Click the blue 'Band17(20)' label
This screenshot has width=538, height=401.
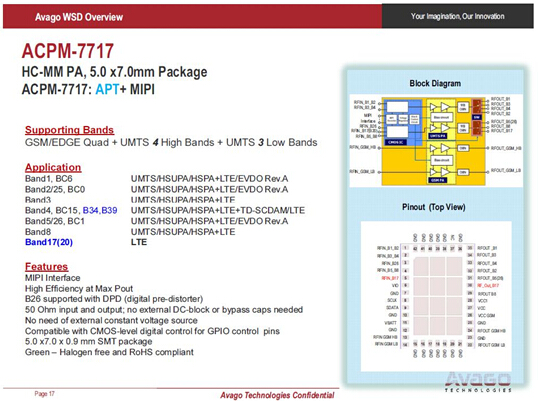click(49, 242)
